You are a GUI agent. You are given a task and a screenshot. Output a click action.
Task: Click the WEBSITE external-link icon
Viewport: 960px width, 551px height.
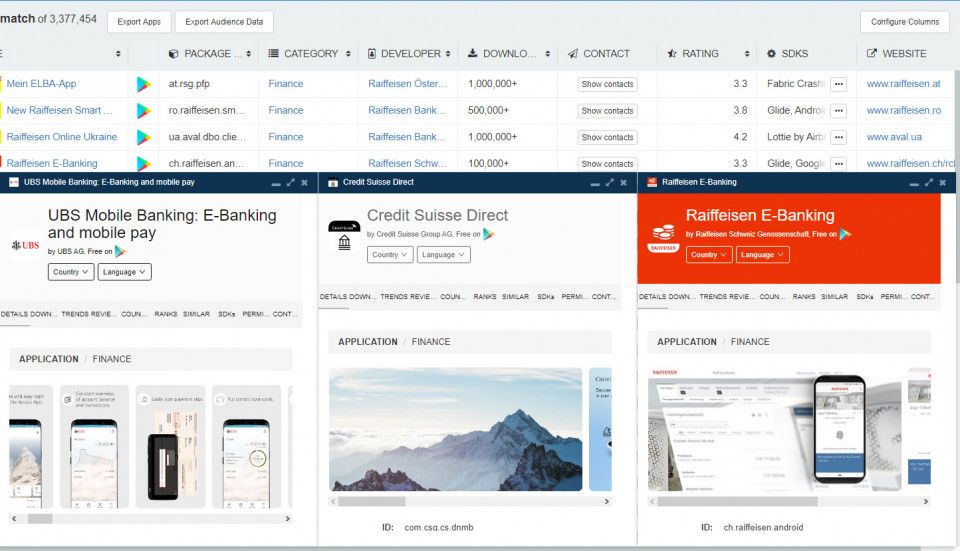871,53
